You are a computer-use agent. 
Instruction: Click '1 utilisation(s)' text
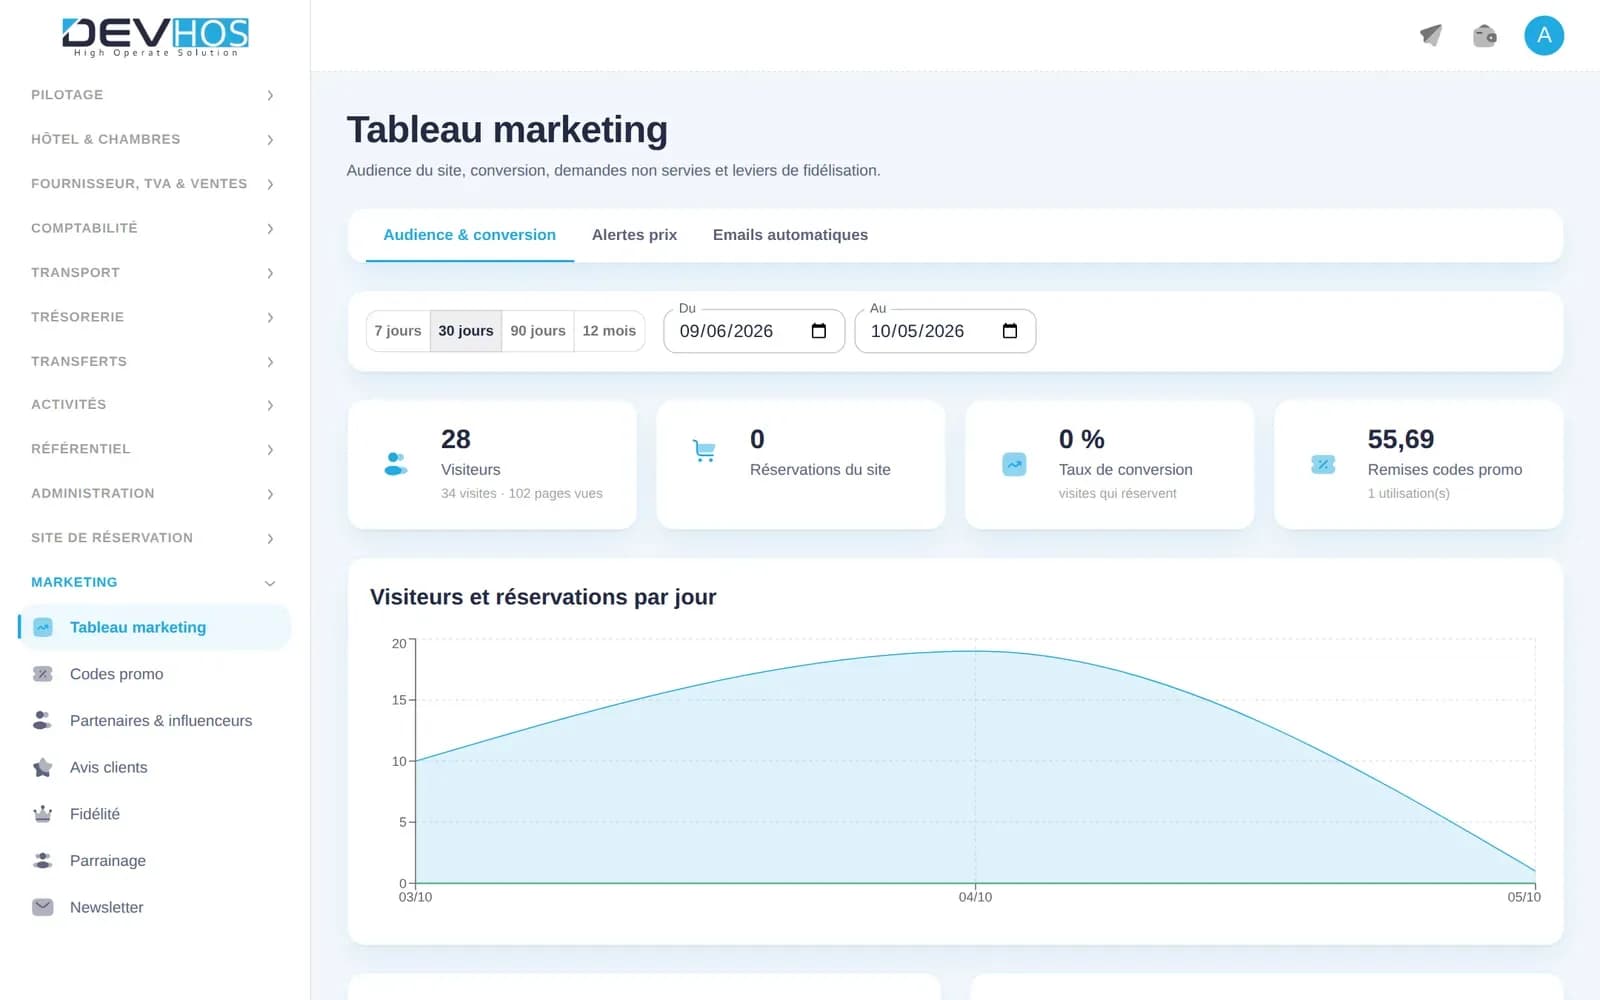point(1409,493)
